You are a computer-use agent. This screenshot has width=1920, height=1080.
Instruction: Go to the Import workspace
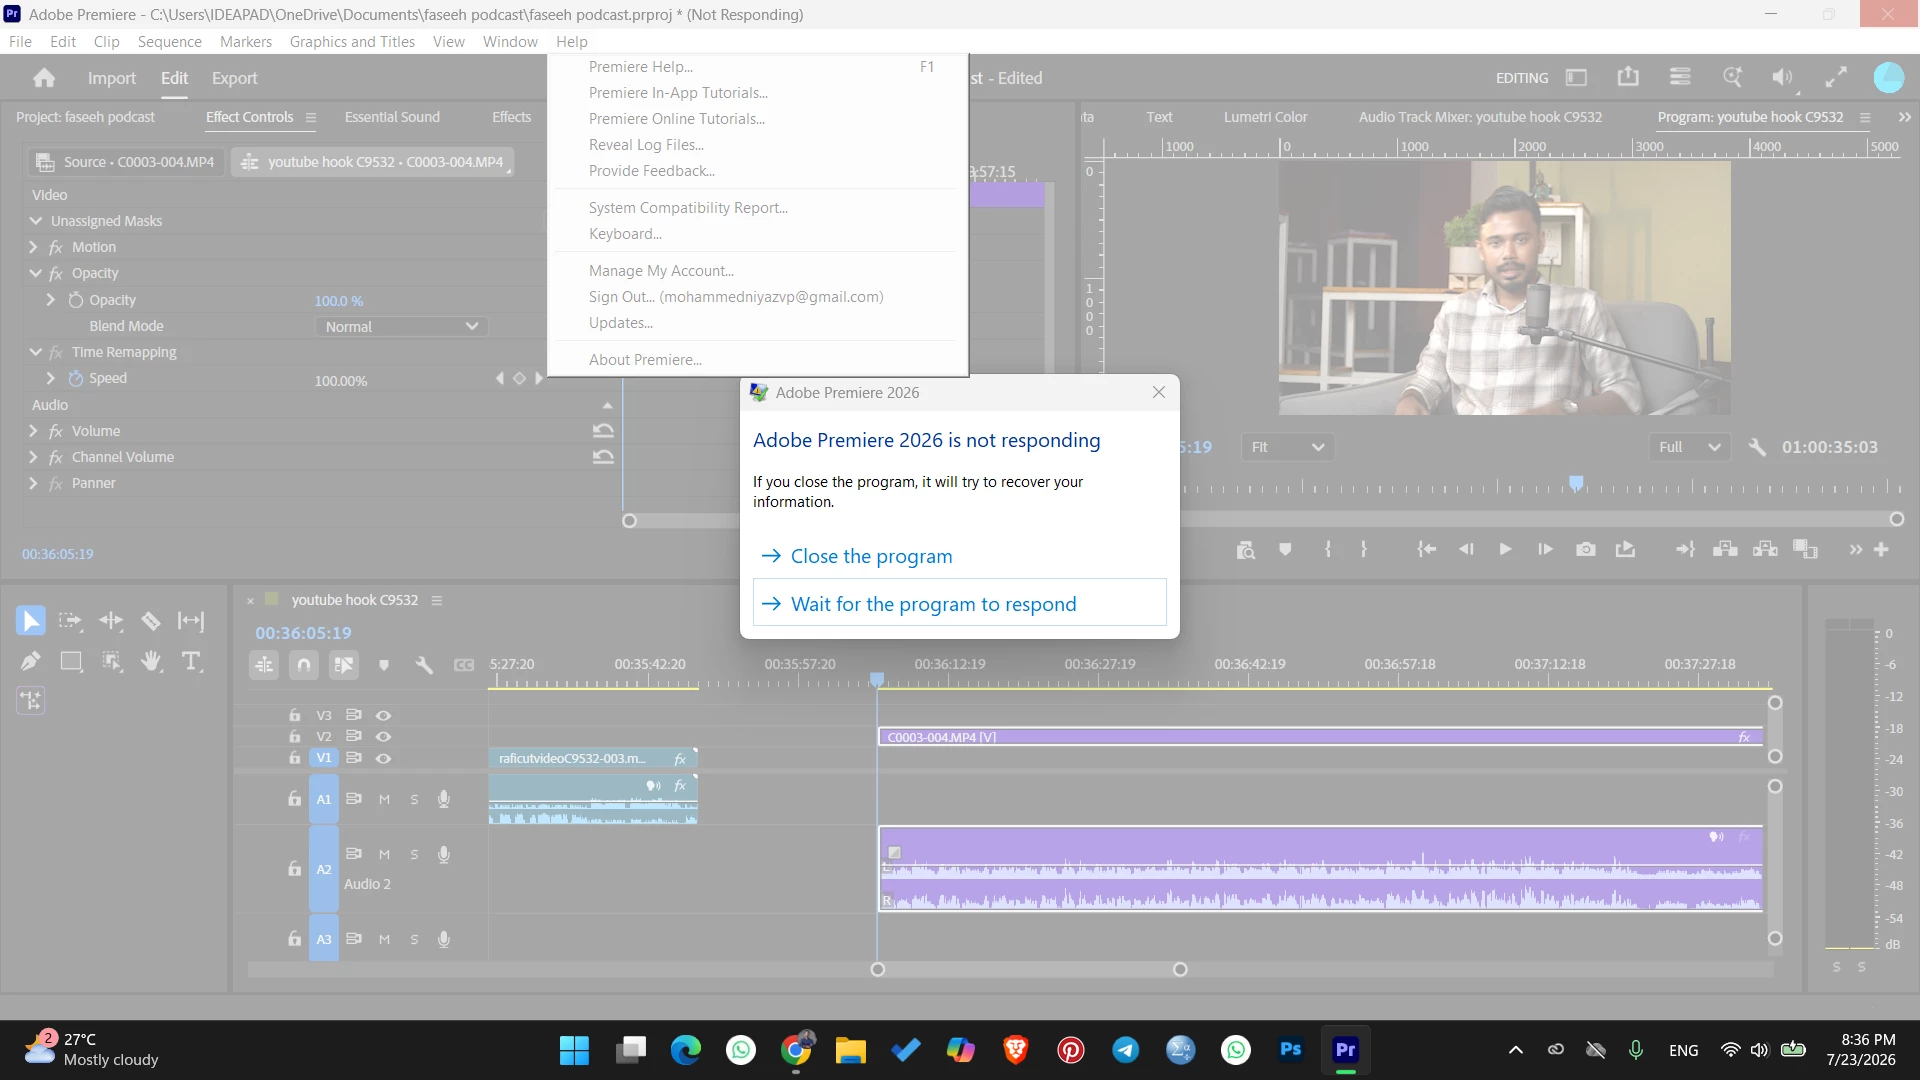(111, 78)
